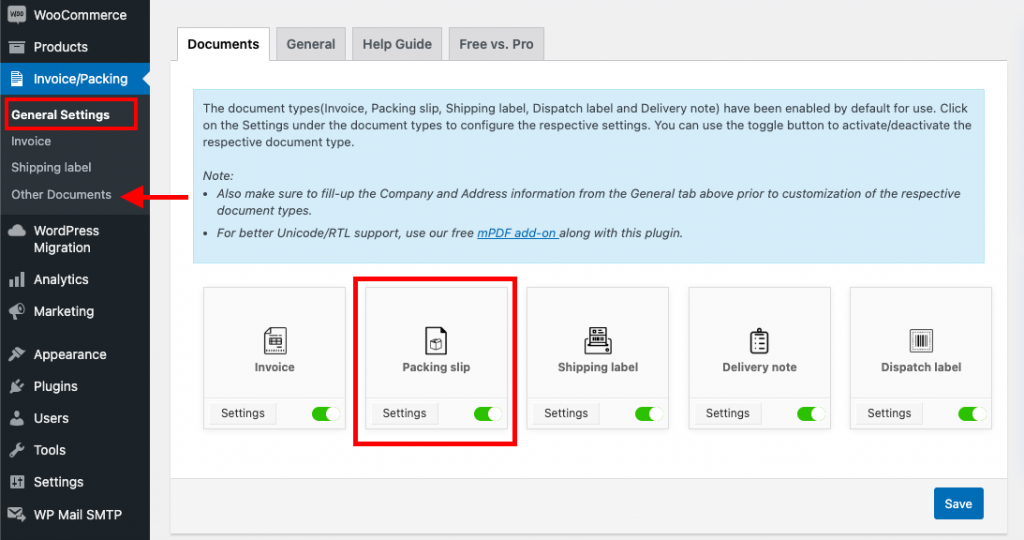Click the Delivery note clipboard icon
This screenshot has height=540, width=1024.
759,340
